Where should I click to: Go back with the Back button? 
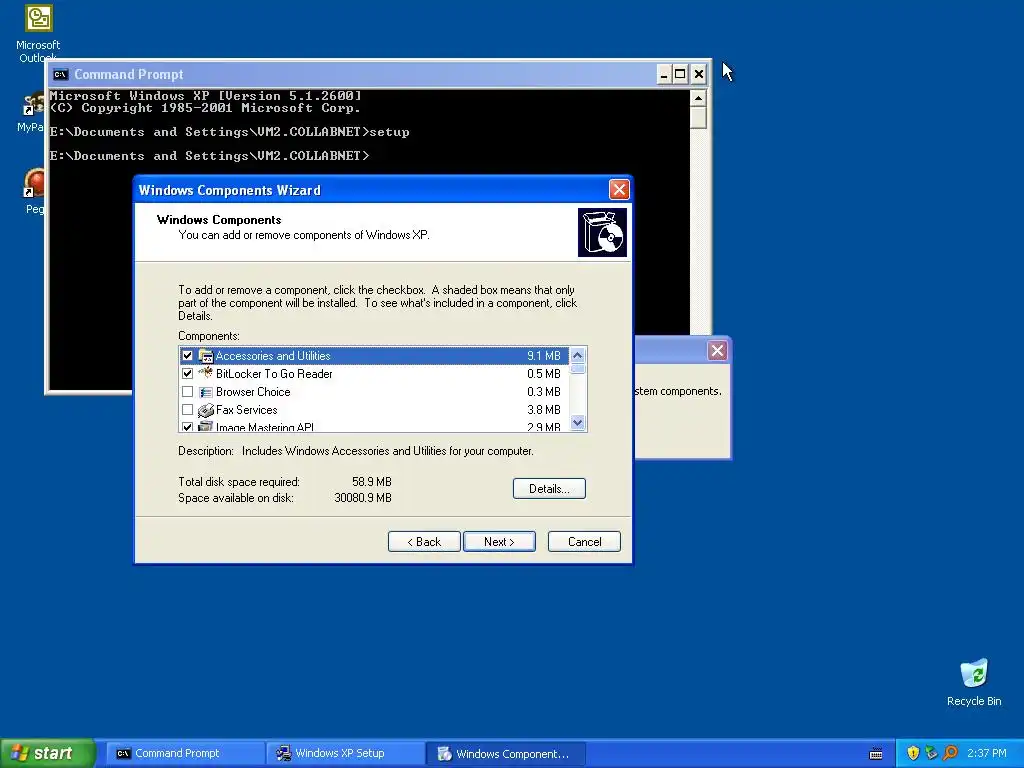click(x=424, y=541)
